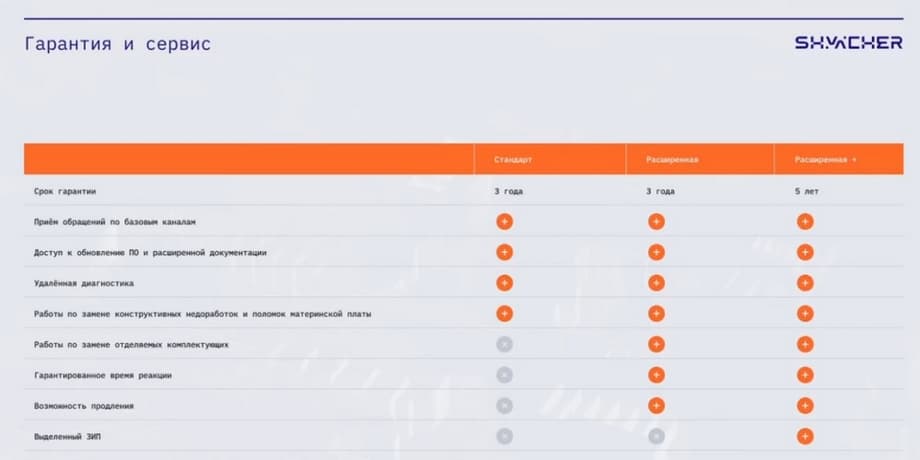The width and height of the screenshot is (920, 460).
Task: Click the Гарантия и сервис heading
Action: [x=118, y=45]
